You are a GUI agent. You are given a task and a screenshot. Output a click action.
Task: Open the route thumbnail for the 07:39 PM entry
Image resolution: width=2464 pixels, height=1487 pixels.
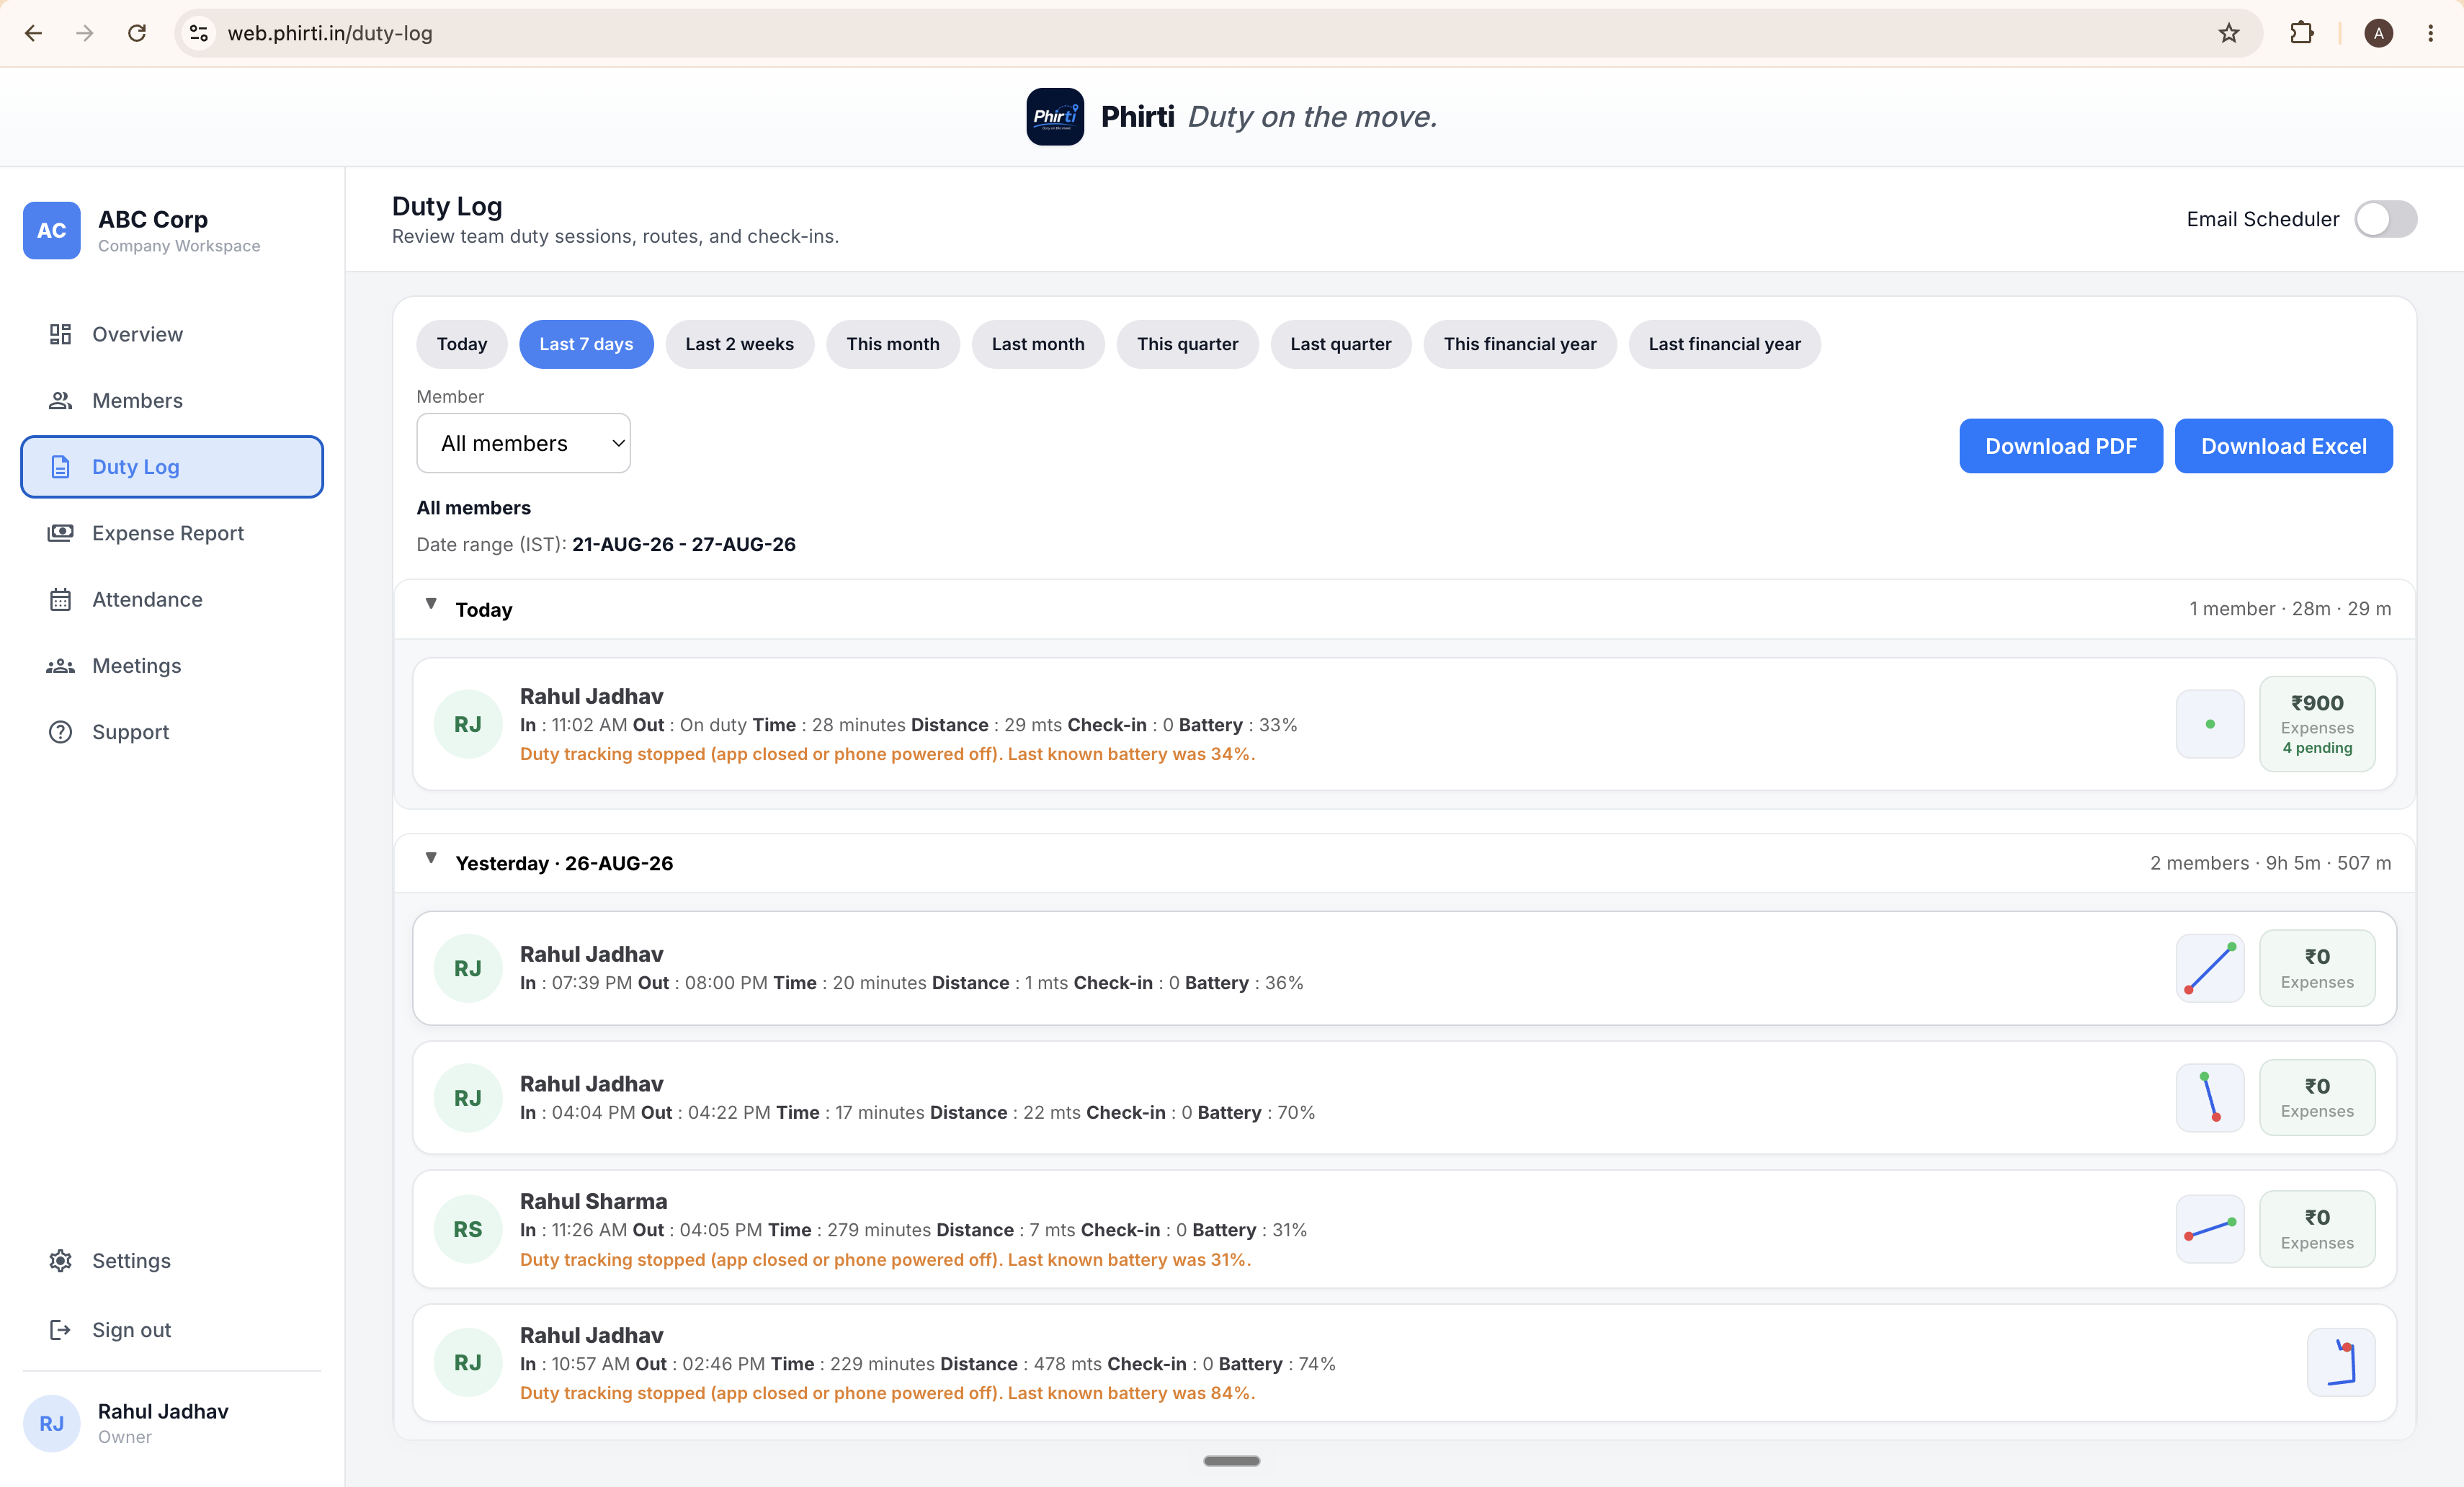click(2210, 968)
